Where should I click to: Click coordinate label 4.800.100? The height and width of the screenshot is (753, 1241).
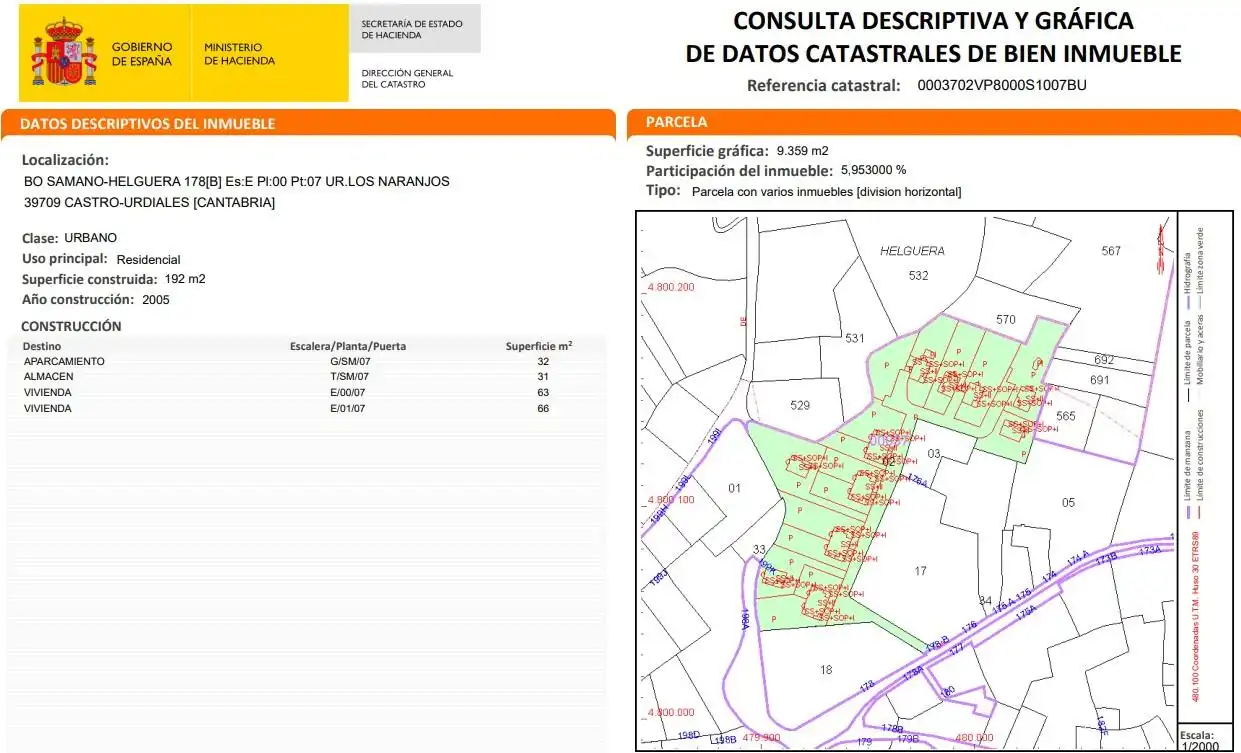(670, 499)
